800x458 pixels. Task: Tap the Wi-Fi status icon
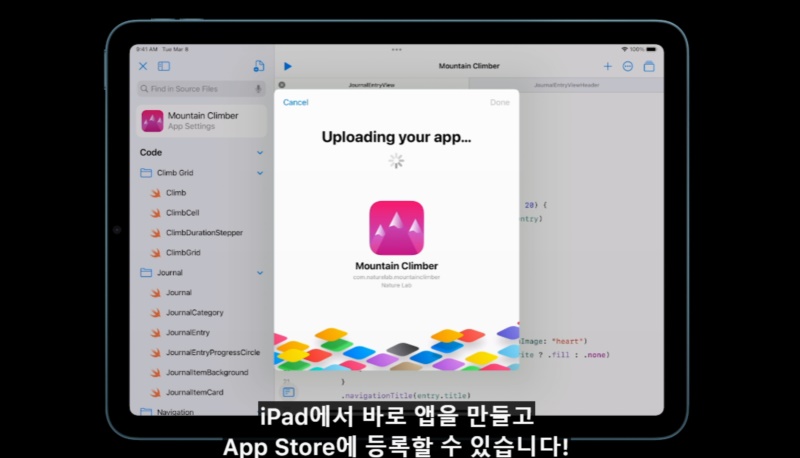(x=624, y=49)
